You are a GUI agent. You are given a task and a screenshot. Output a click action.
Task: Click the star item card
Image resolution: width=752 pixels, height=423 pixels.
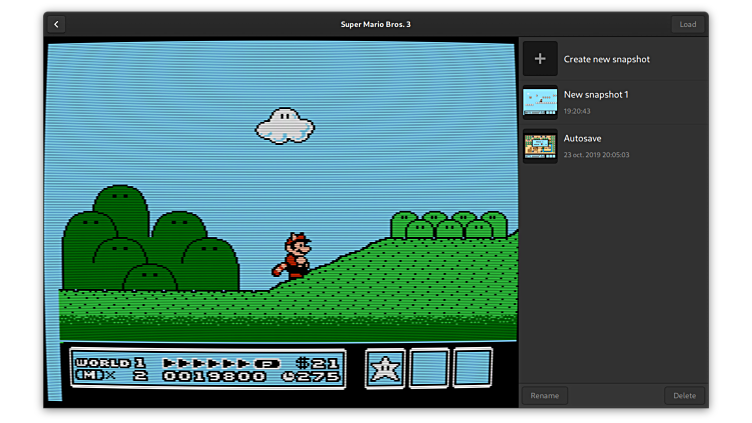pos(385,368)
